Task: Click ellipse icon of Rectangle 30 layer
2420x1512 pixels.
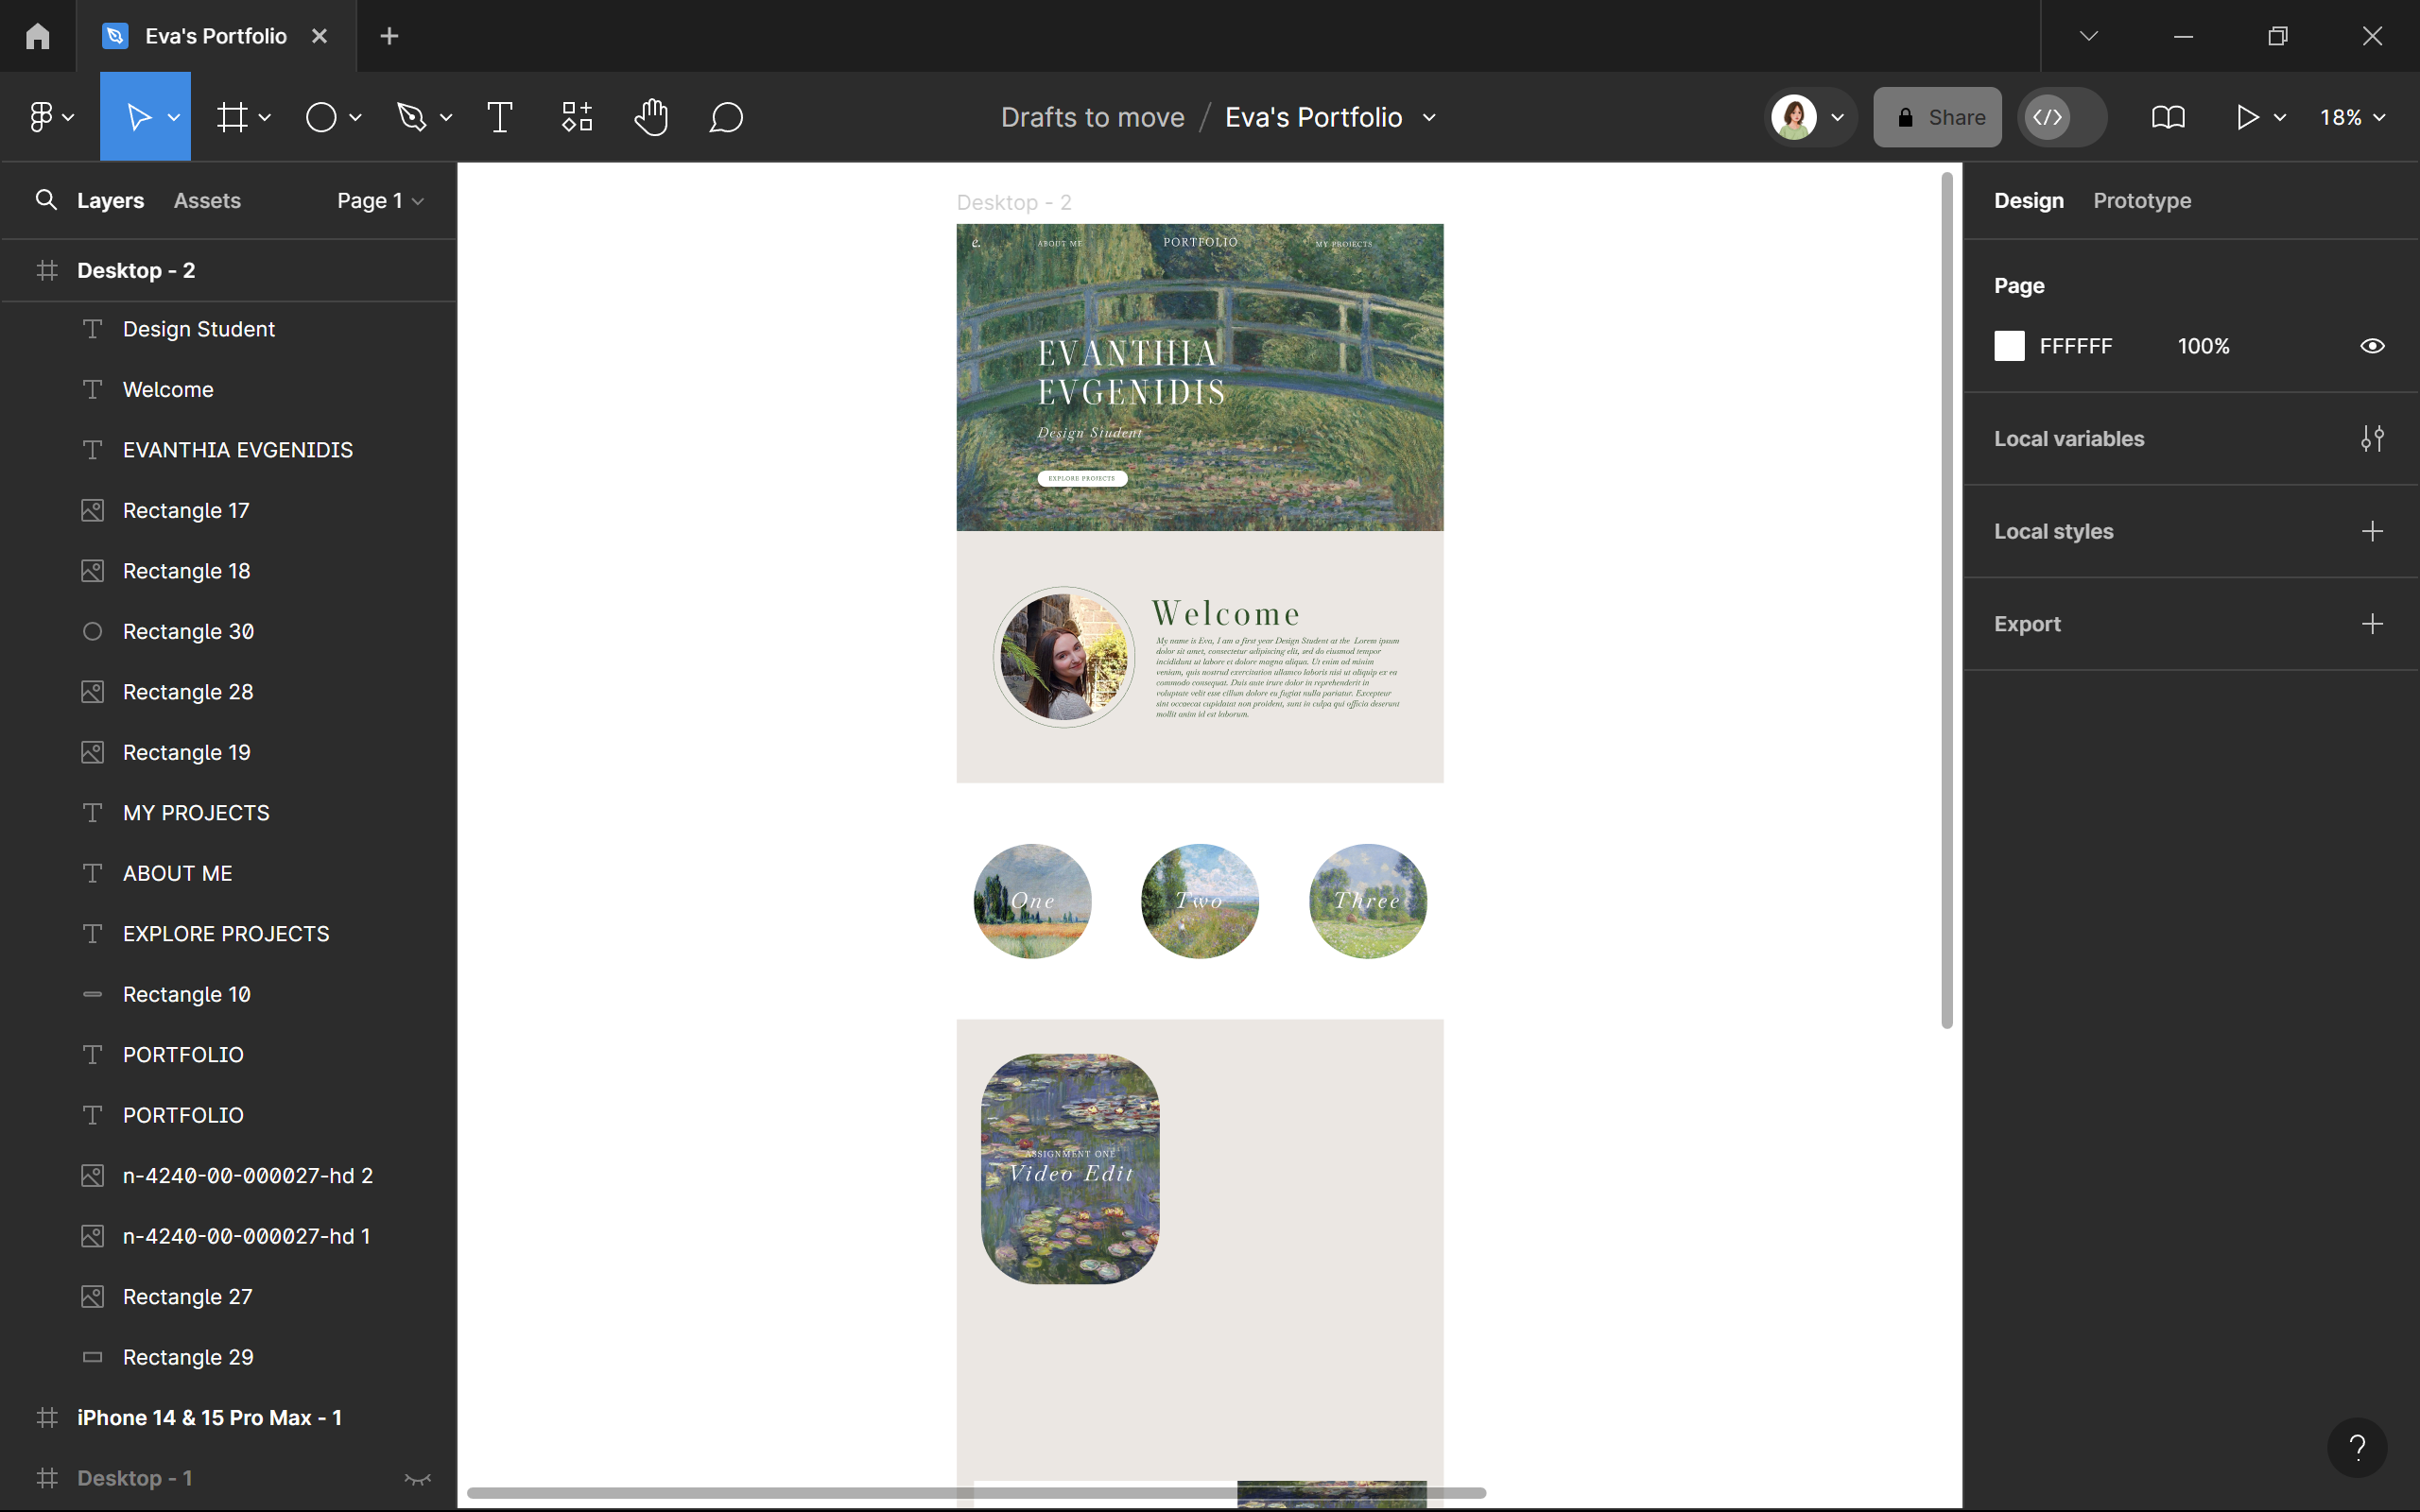Action: click(92, 631)
